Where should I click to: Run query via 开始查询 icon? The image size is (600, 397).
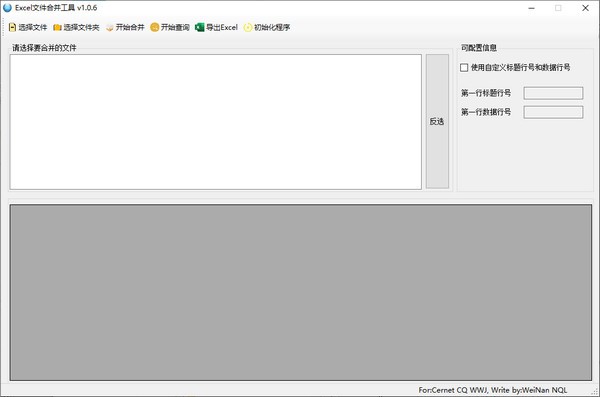[x=155, y=27]
